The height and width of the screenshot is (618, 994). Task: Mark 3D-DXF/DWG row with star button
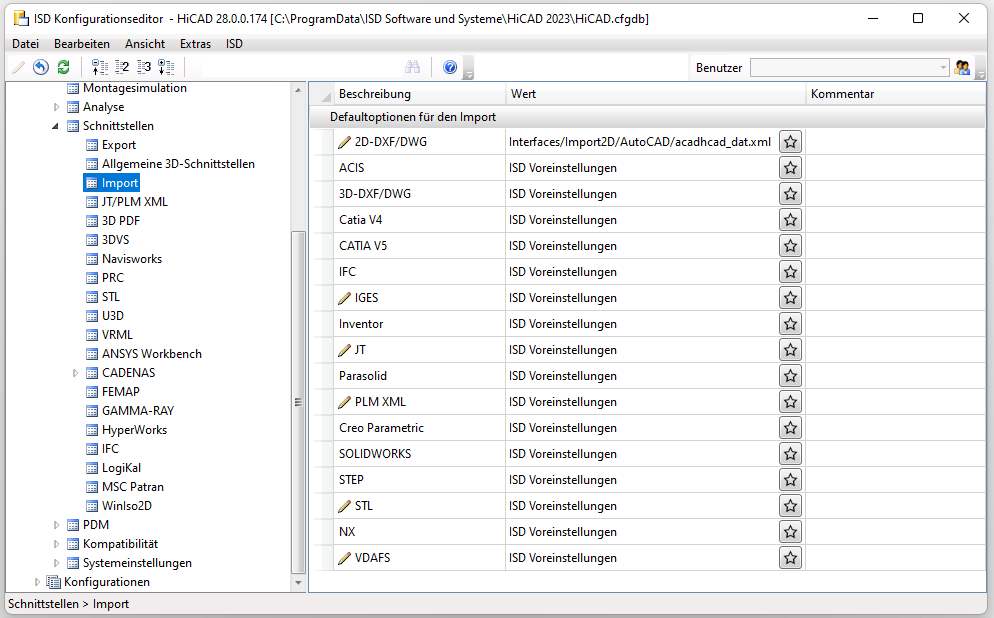(791, 194)
